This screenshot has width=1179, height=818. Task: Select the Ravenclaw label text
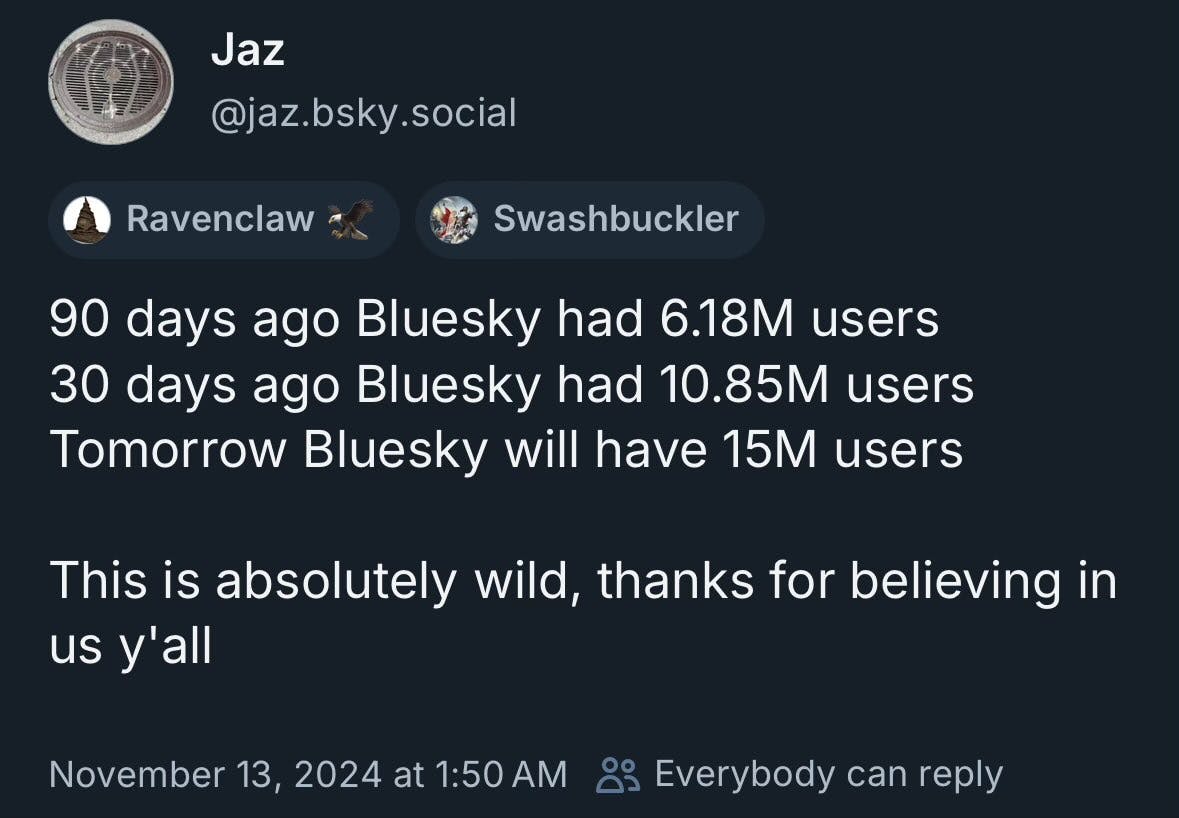coord(220,219)
